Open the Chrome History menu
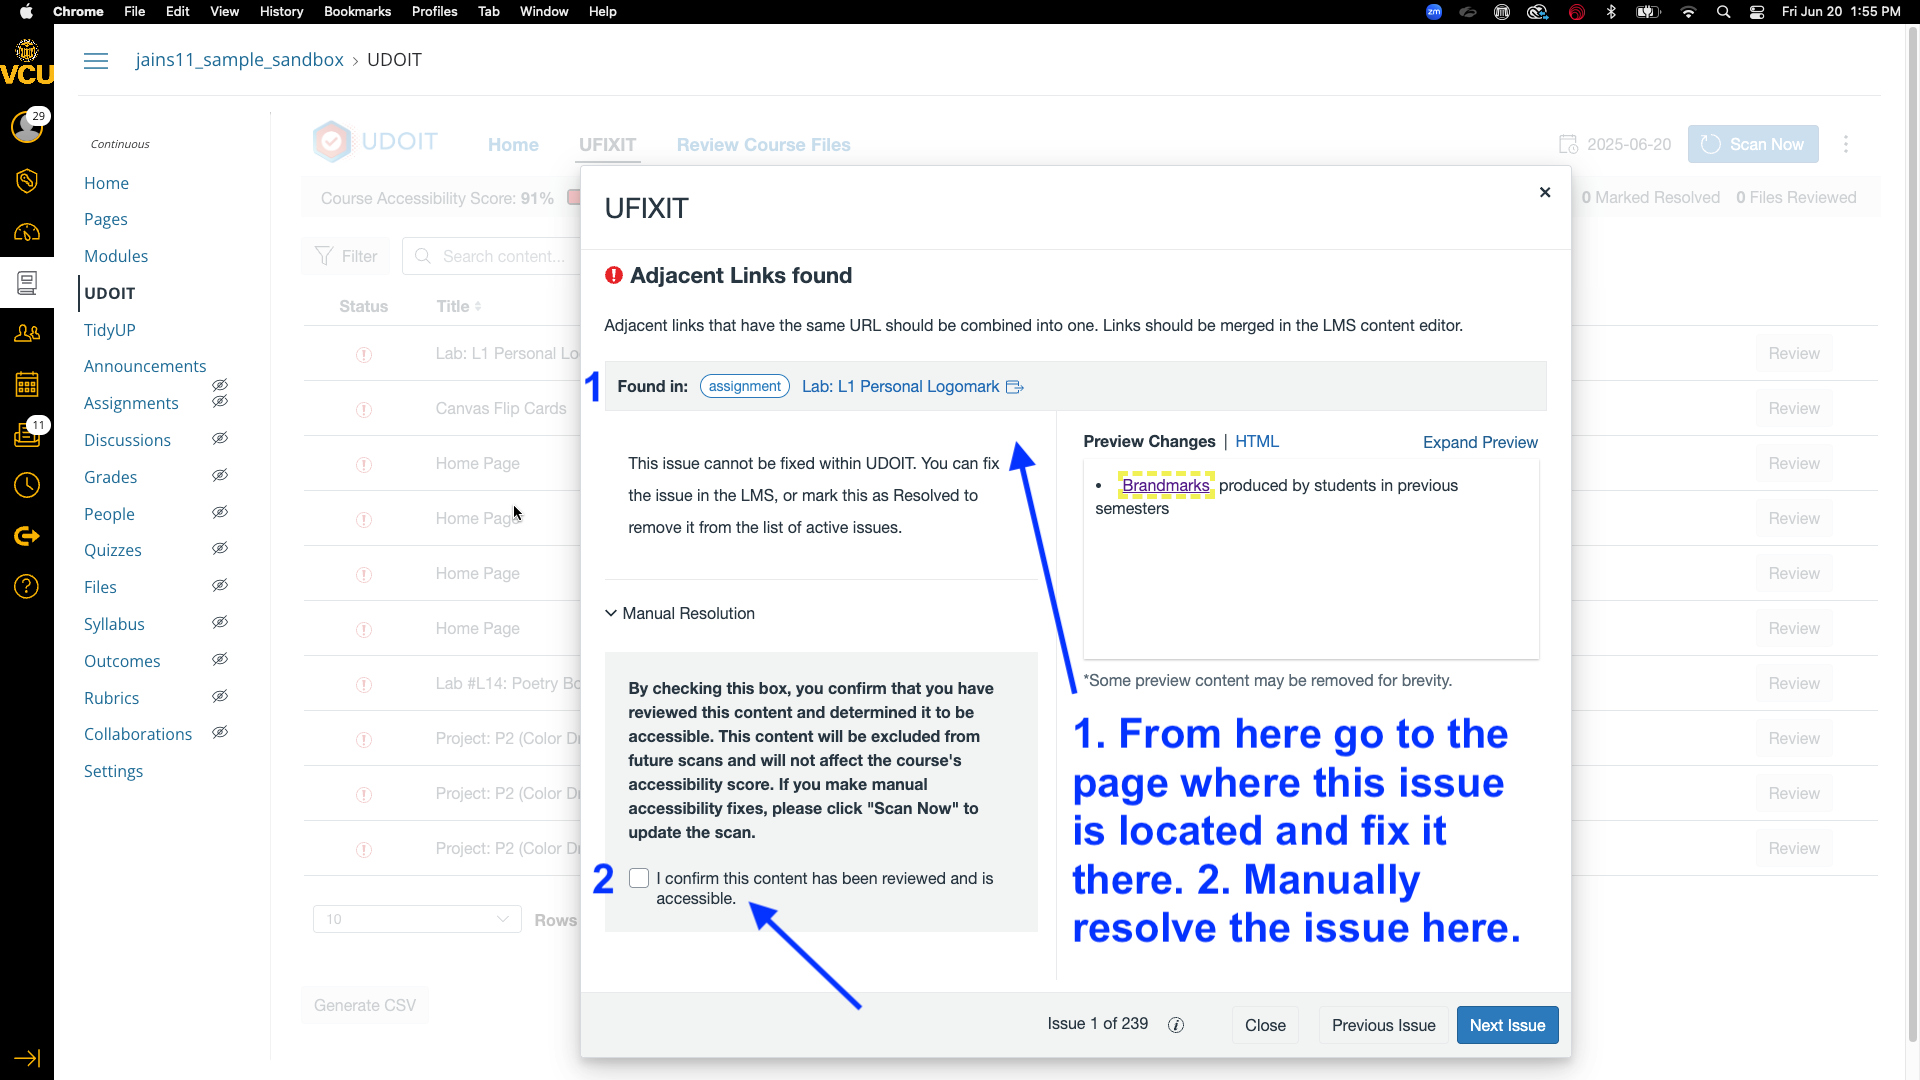 (x=281, y=12)
